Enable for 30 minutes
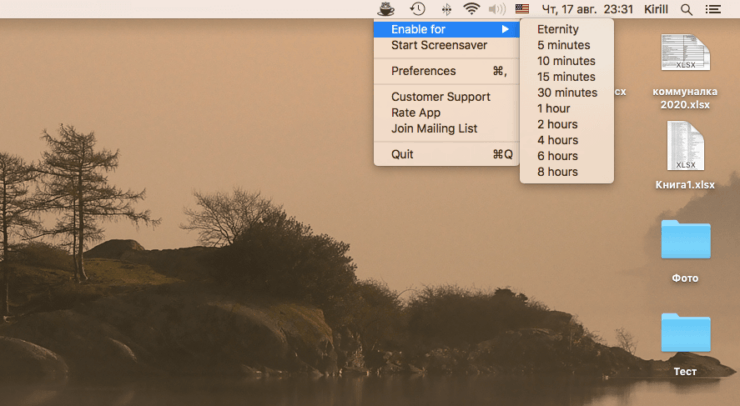 coord(565,92)
